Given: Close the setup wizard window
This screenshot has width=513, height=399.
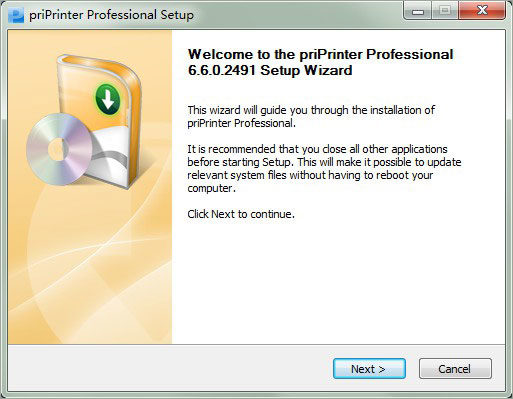Looking at the screenshot, I should [x=482, y=11].
